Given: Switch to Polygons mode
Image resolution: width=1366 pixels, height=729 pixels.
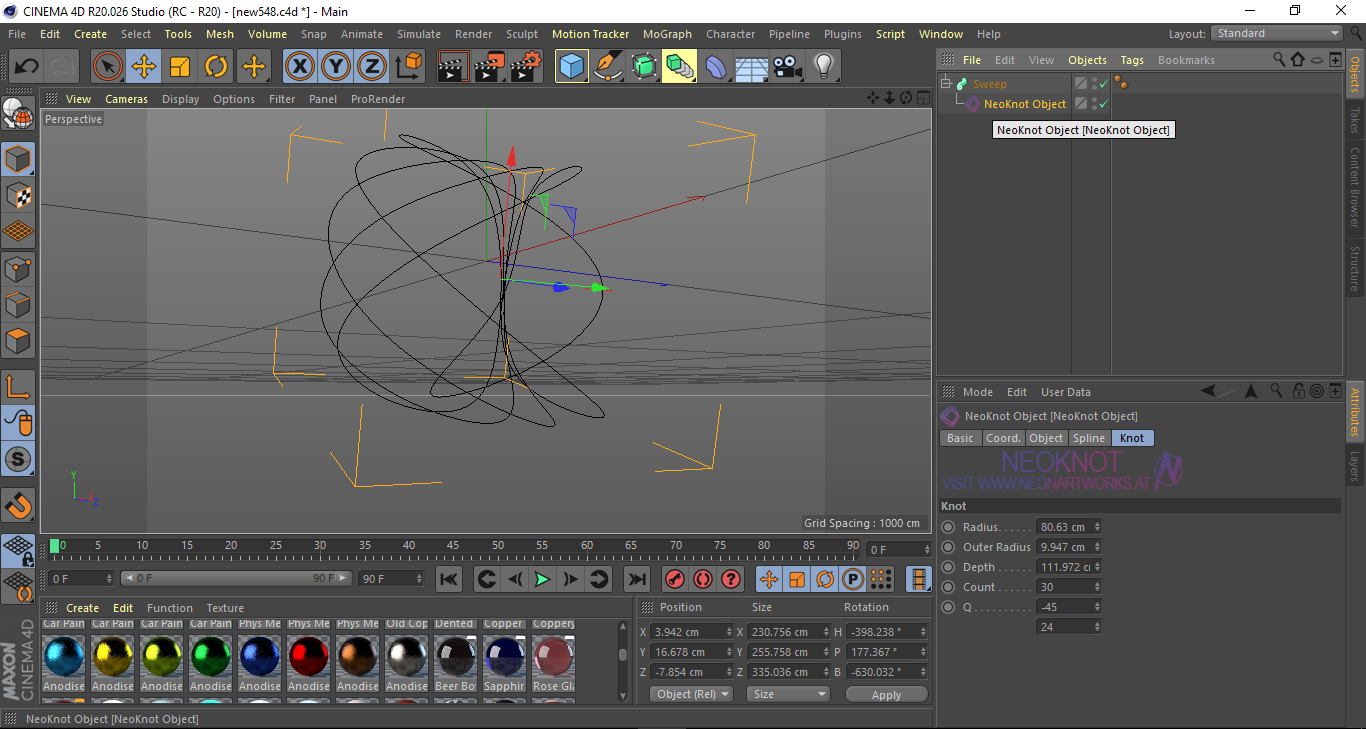Looking at the screenshot, I should pyautogui.click(x=18, y=341).
